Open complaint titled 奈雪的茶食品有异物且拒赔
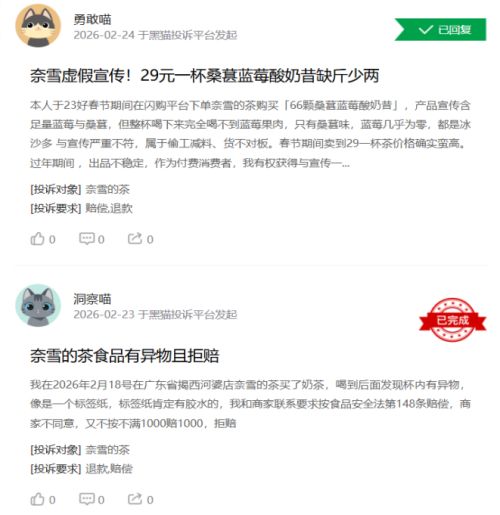 [x=125, y=356]
